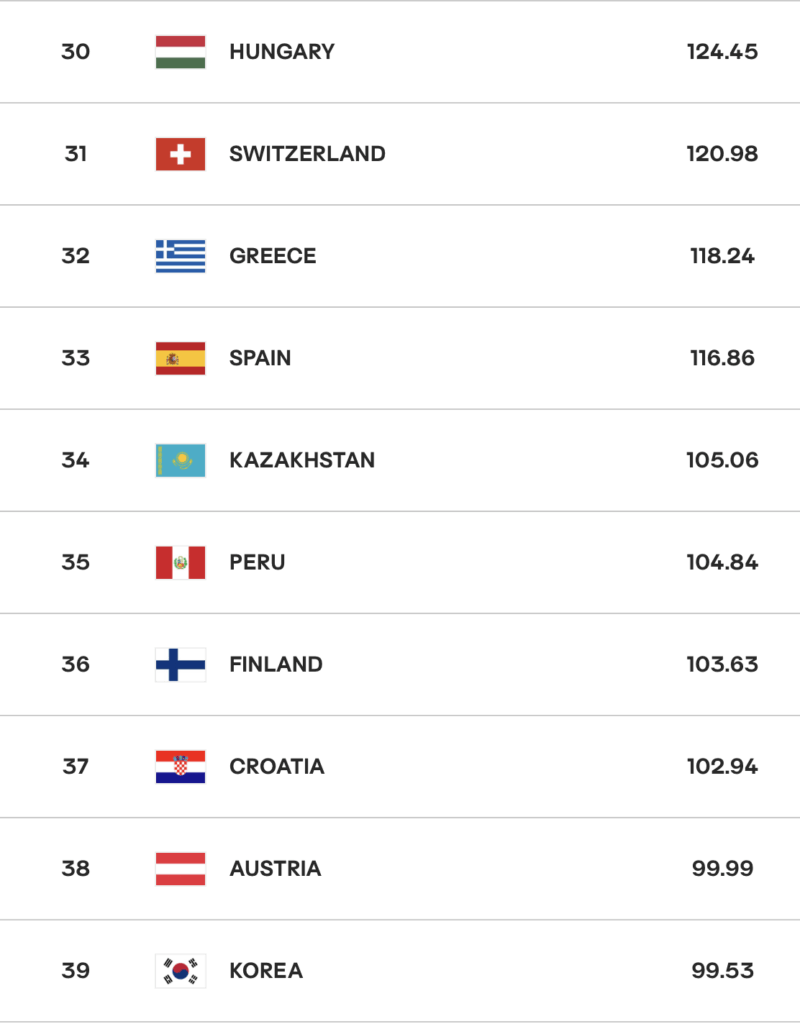
Task: Select the Greece flag icon
Action: (x=180, y=256)
